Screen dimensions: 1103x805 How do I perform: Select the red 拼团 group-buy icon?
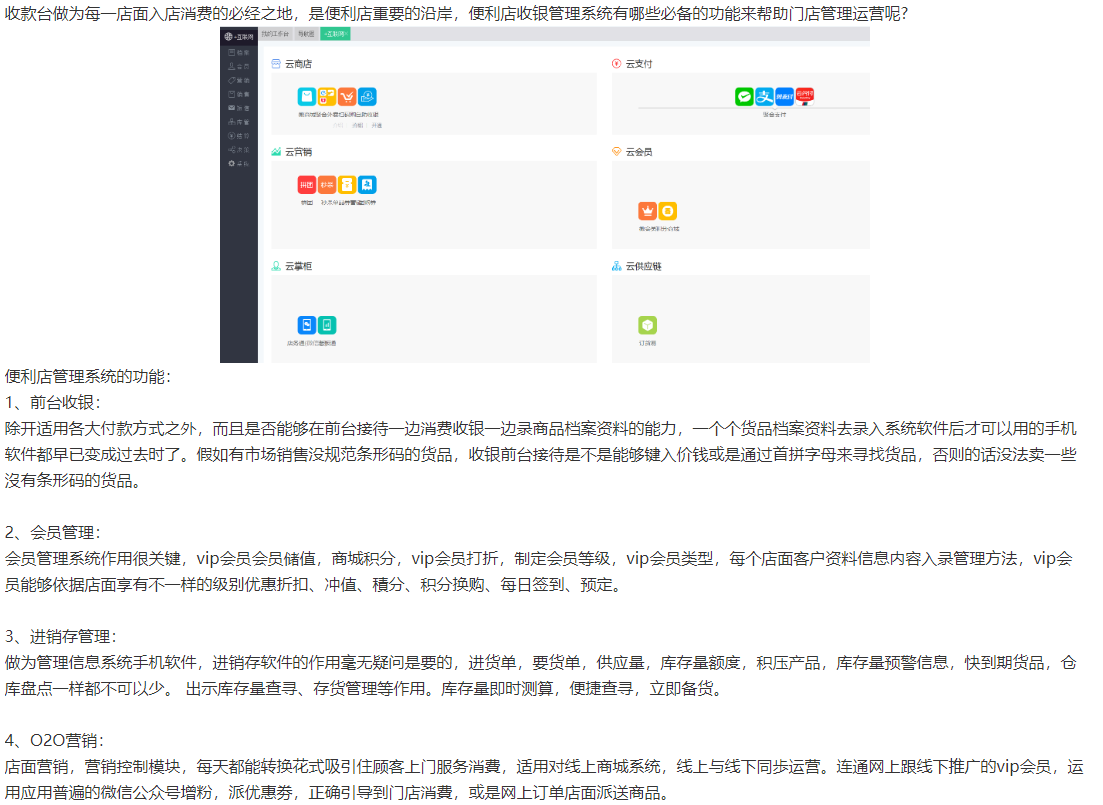[307, 185]
